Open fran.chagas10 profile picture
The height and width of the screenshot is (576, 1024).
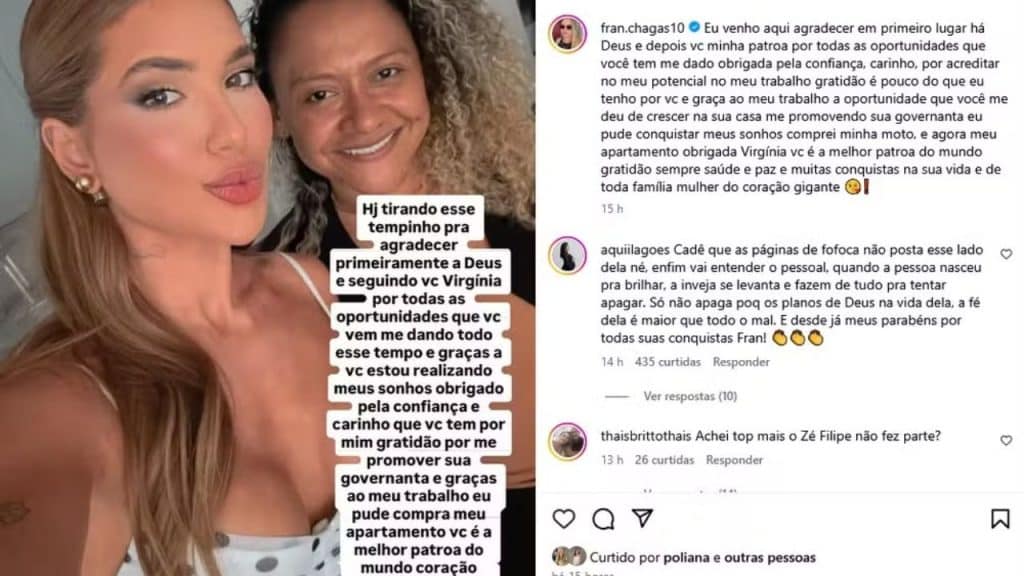pyautogui.click(x=567, y=33)
